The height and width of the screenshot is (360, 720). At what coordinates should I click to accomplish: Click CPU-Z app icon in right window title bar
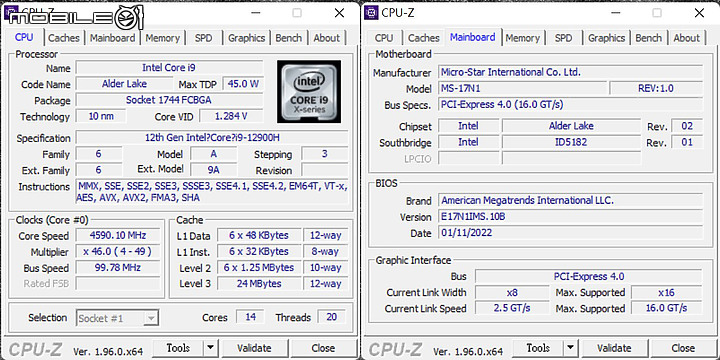[371, 12]
